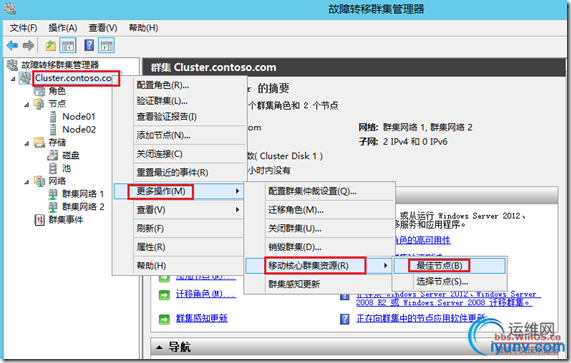Toggle the console tree pane toolbar icon
The image size is (571, 363).
coord(68,46)
